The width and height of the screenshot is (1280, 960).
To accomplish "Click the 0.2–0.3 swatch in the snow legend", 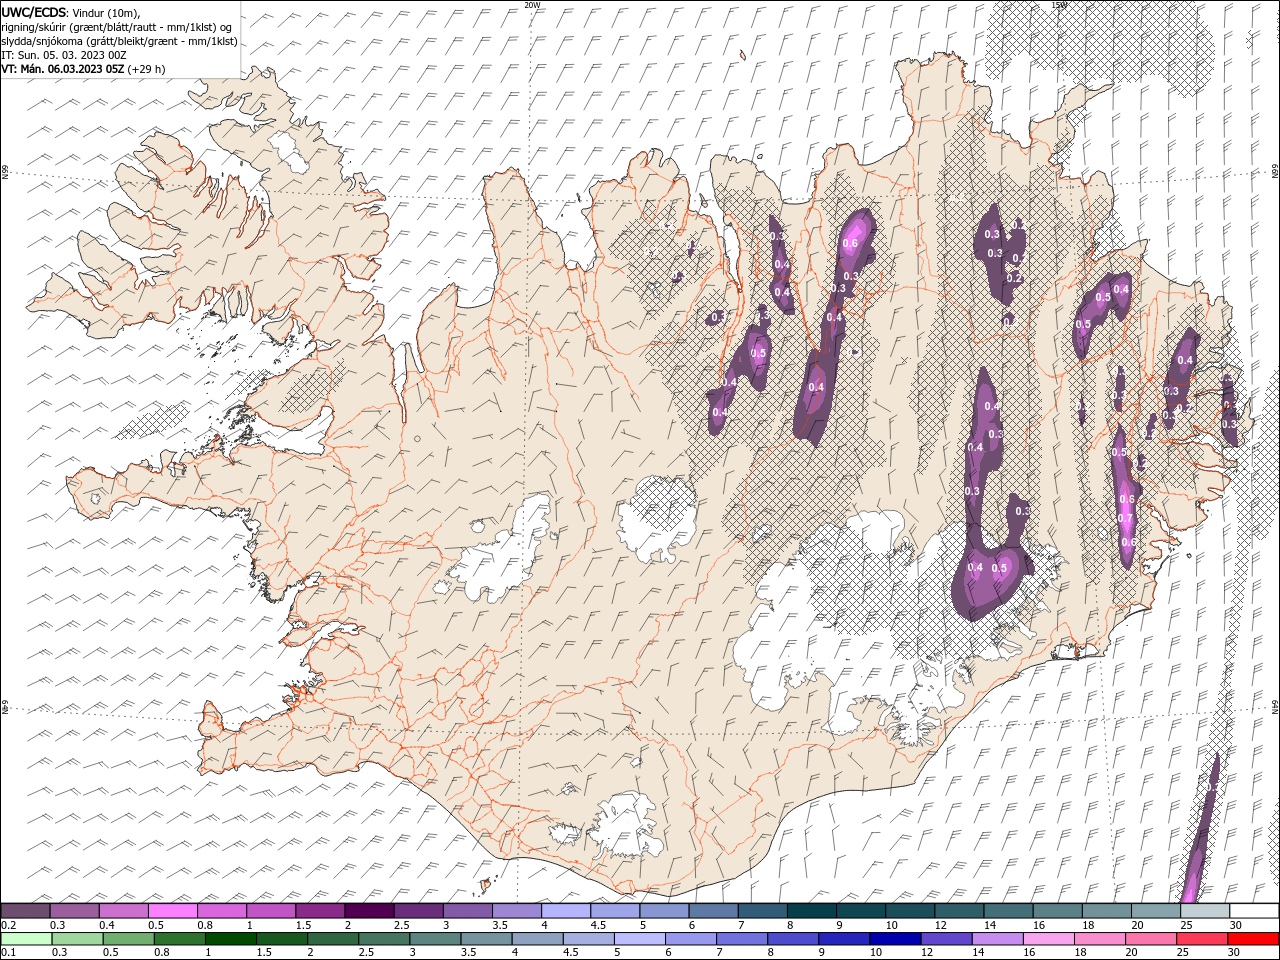I will click(26, 911).
